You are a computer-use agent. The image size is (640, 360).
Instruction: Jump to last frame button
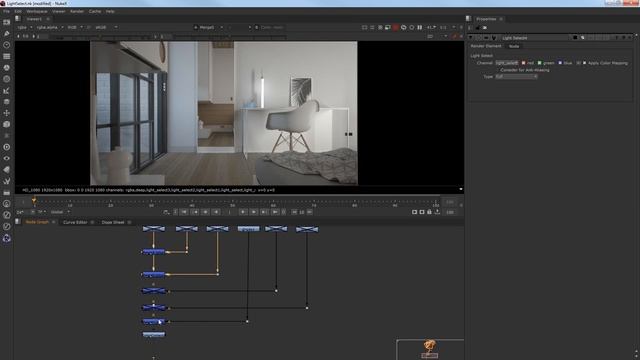click(x=275, y=212)
